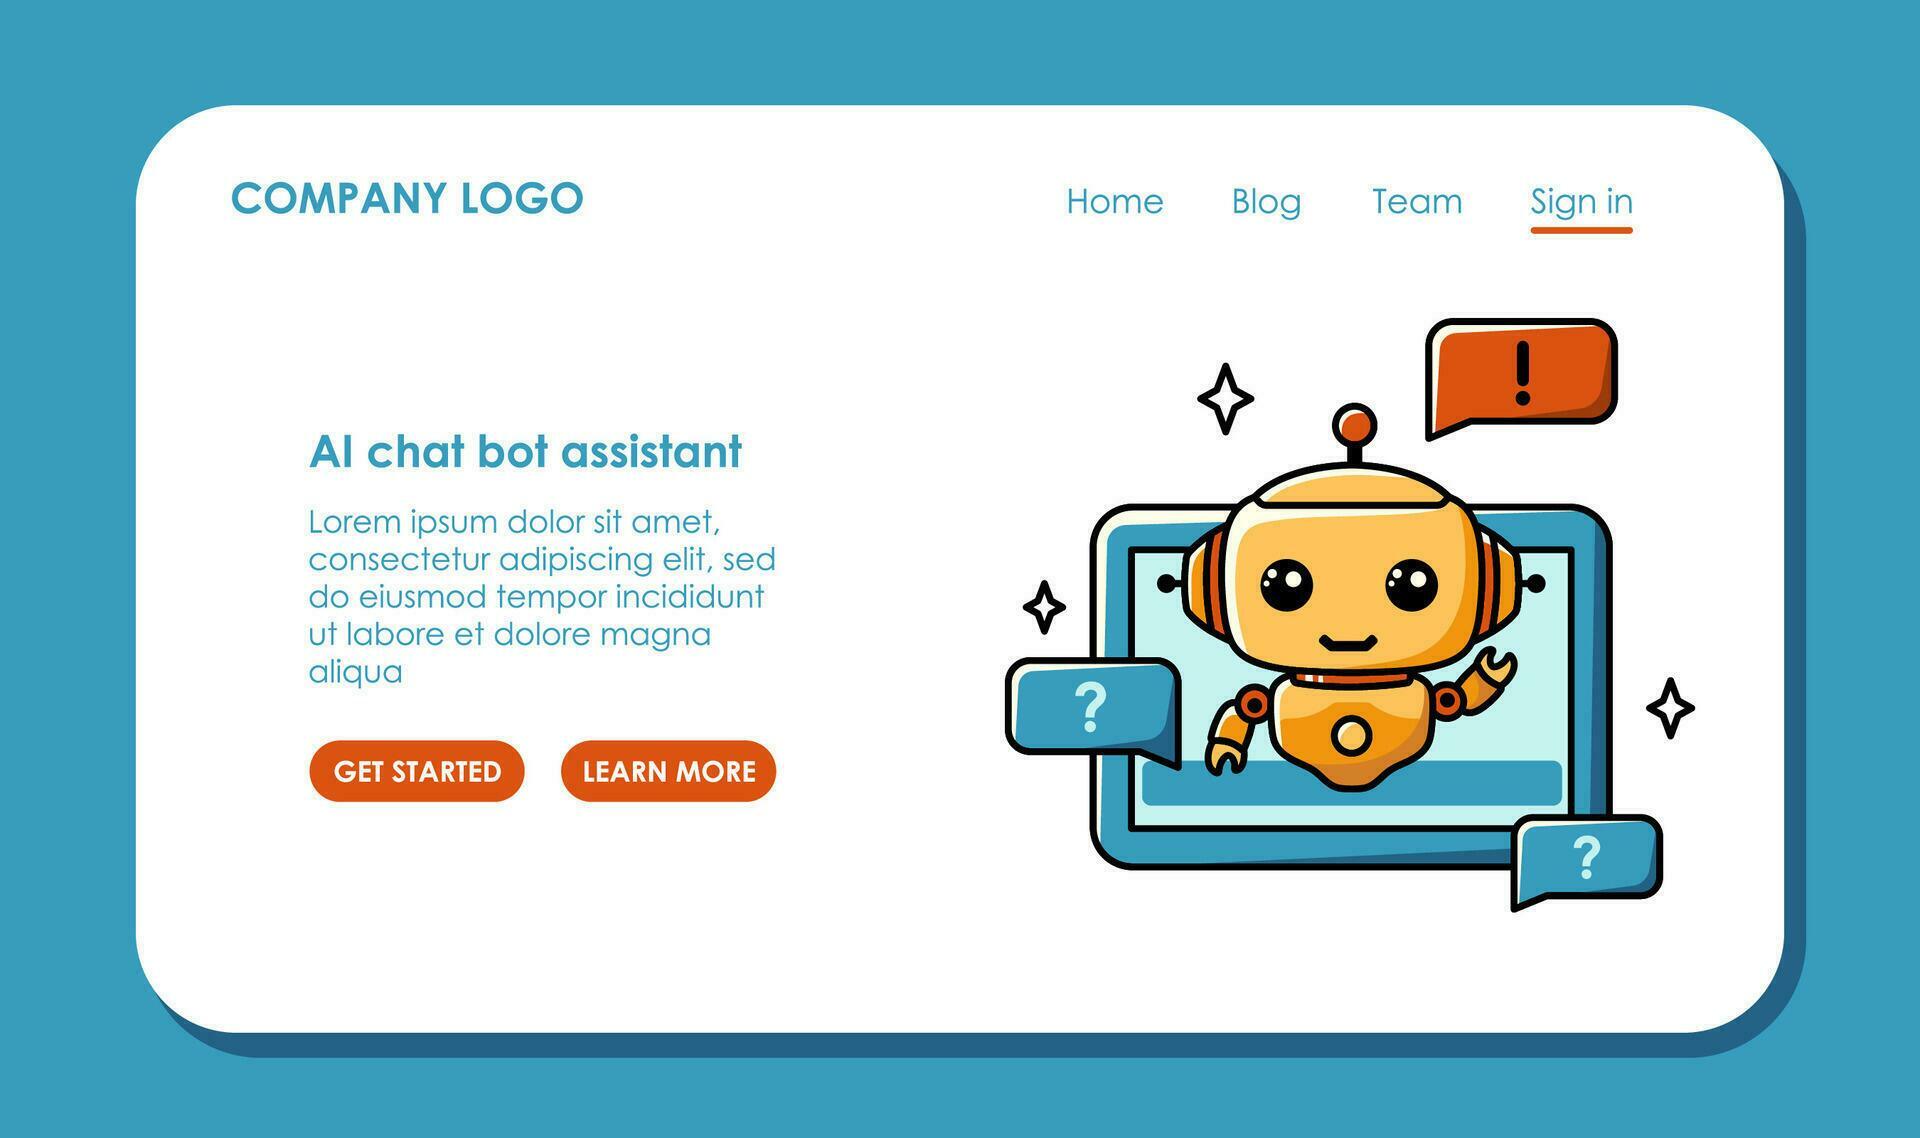
Task: Select the underlined Sign in link
Action: click(1581, 201)
